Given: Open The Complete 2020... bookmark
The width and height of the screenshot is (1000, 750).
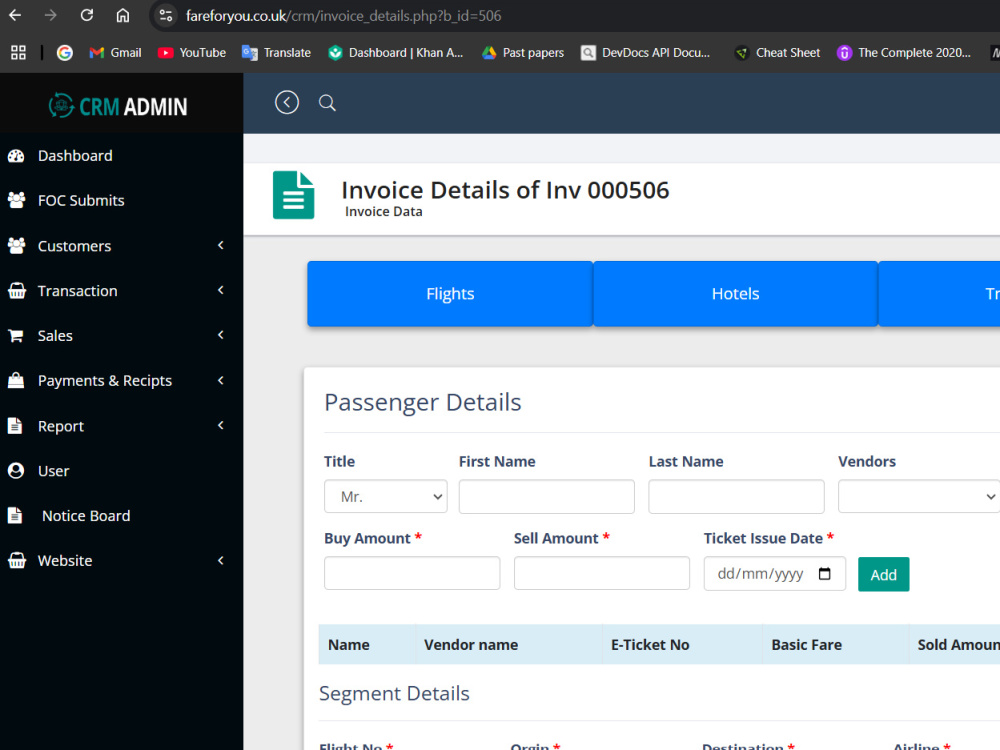Looking at the screenshot, I should pyautogui.click(x=904, y=53).
